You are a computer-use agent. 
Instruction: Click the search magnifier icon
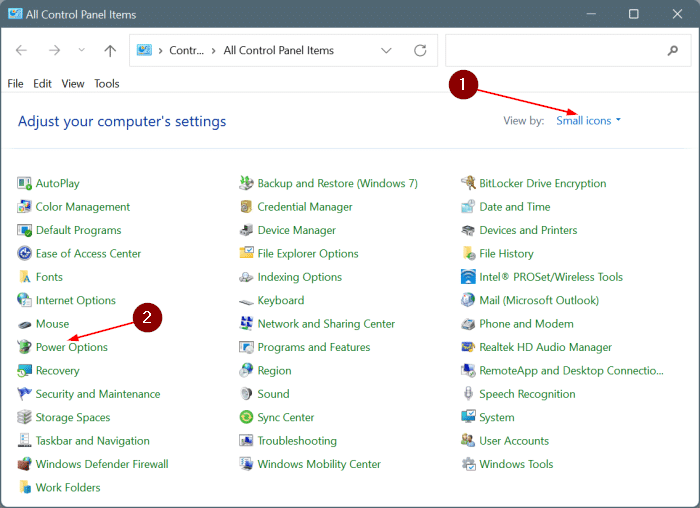coord(672,50)
